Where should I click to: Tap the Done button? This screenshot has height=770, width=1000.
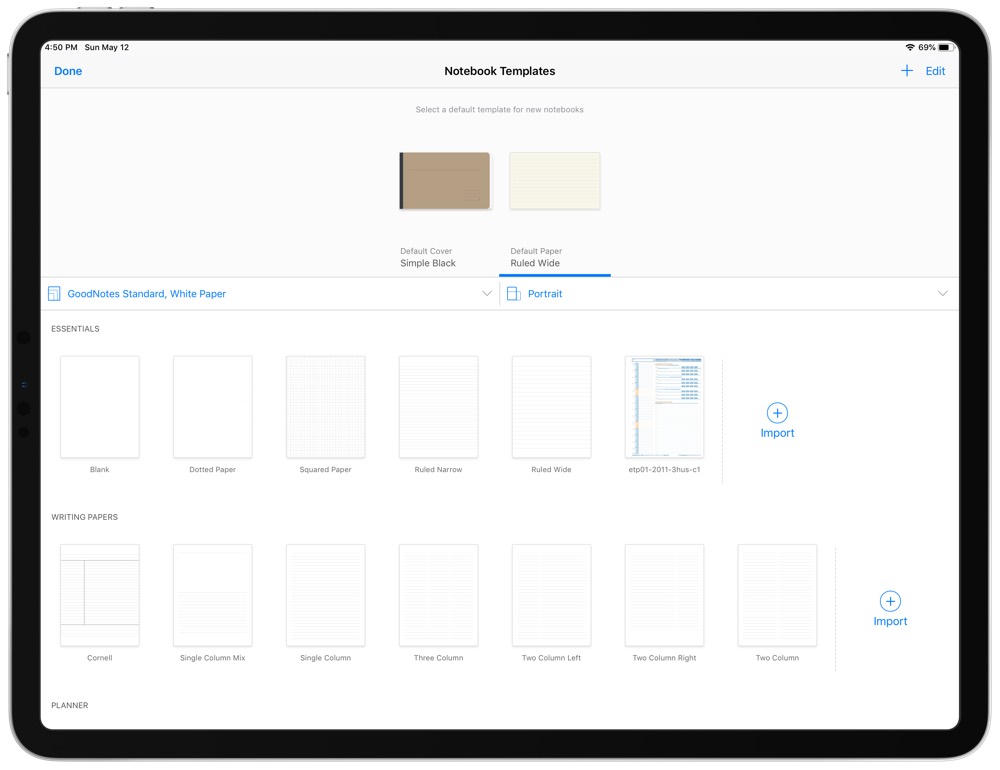tap(67, 71)
